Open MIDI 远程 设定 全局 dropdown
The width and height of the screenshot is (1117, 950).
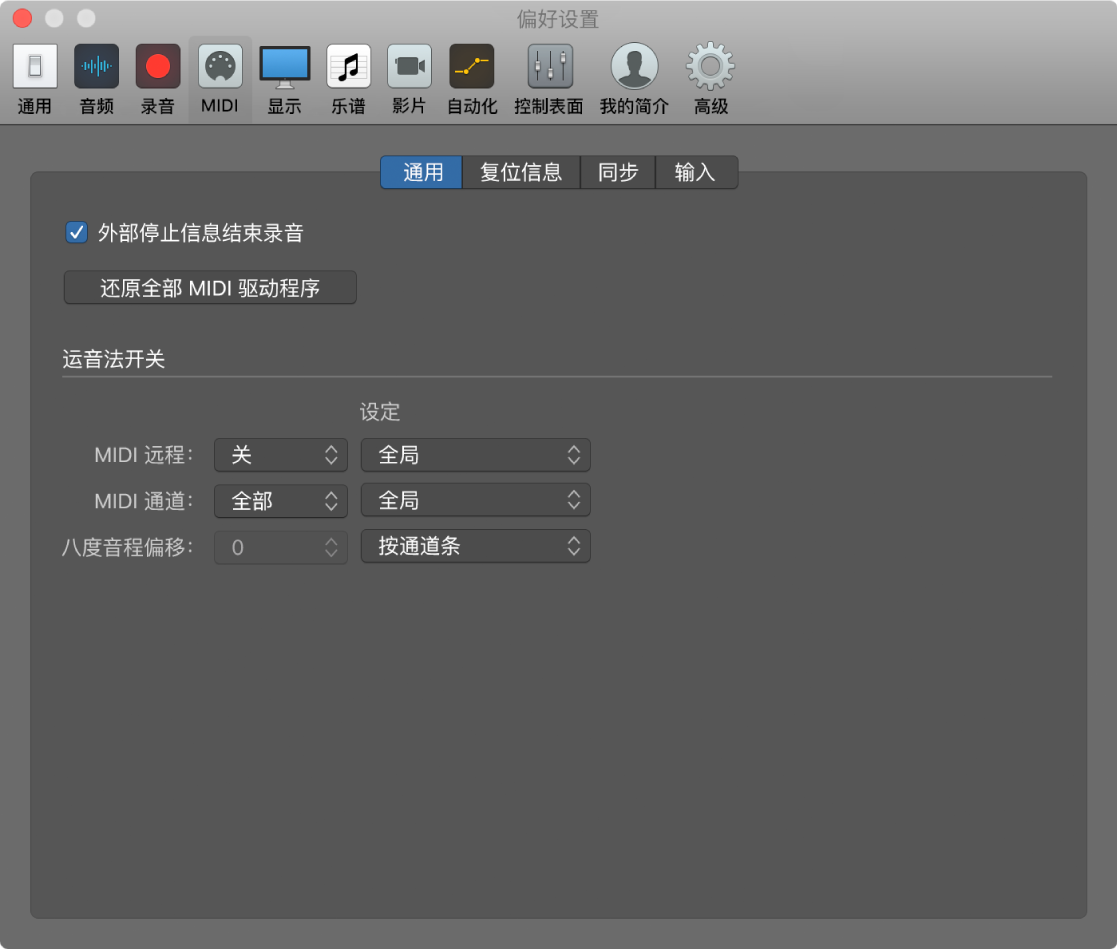click(476, 455)
